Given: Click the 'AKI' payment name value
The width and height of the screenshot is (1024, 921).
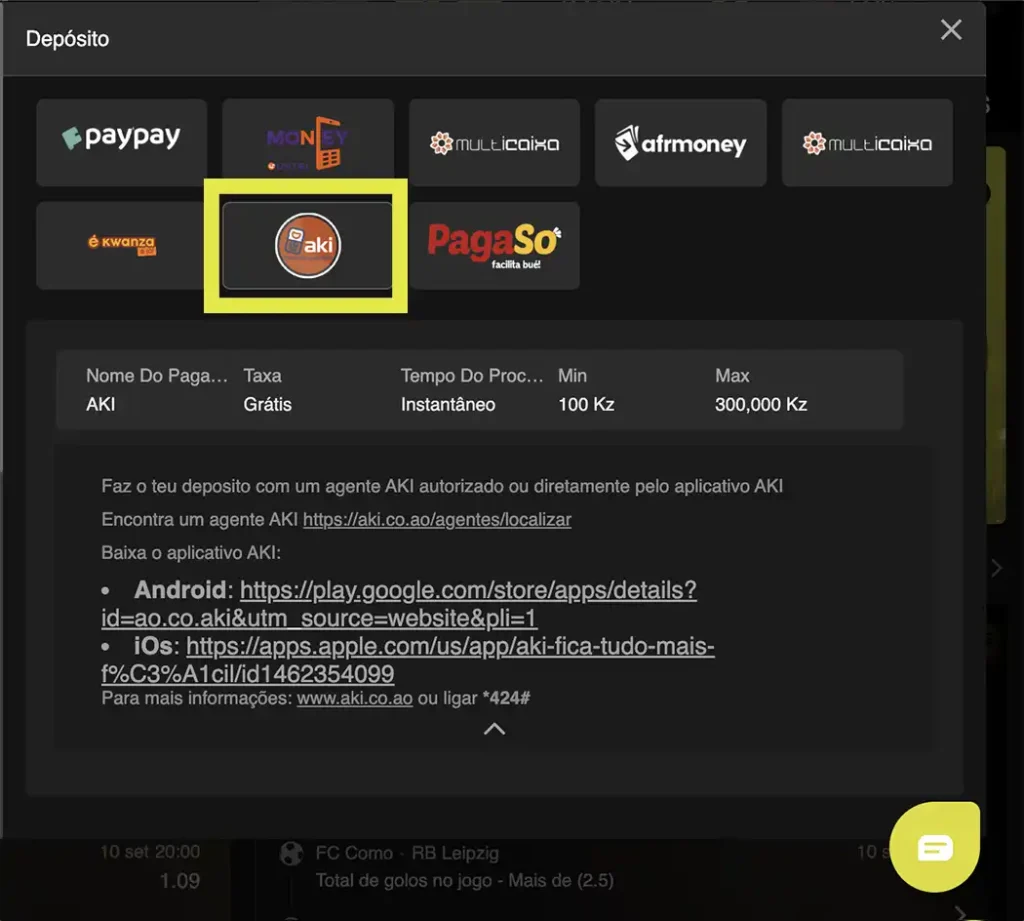Looking at the screenshot, I should [101, 404].
